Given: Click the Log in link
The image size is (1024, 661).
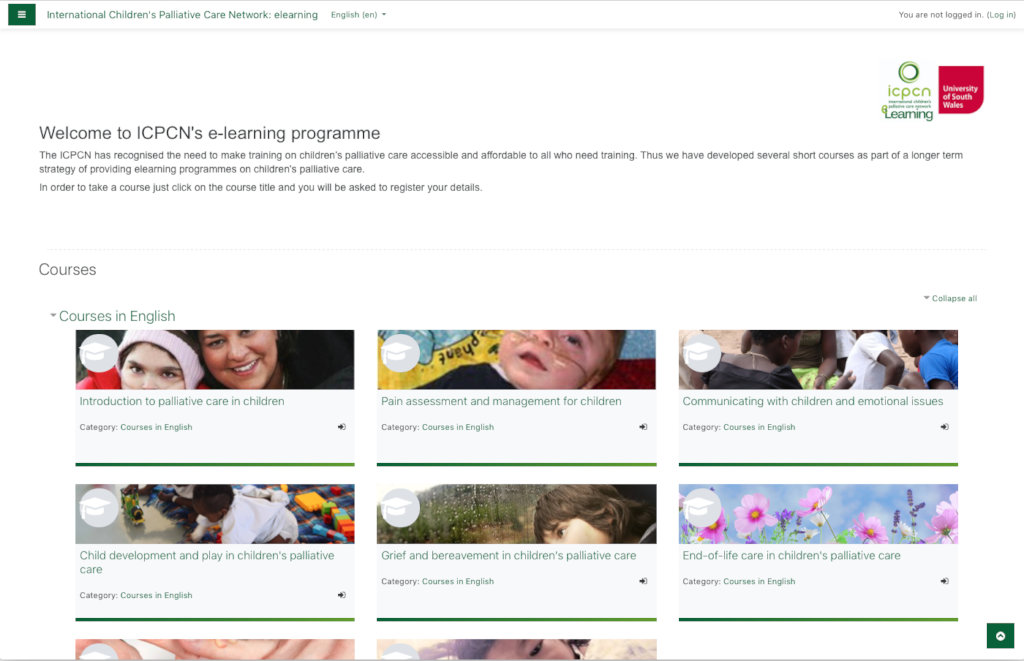Looking at the screenshot, I should pyautogui.click(x=1001, y=14).
